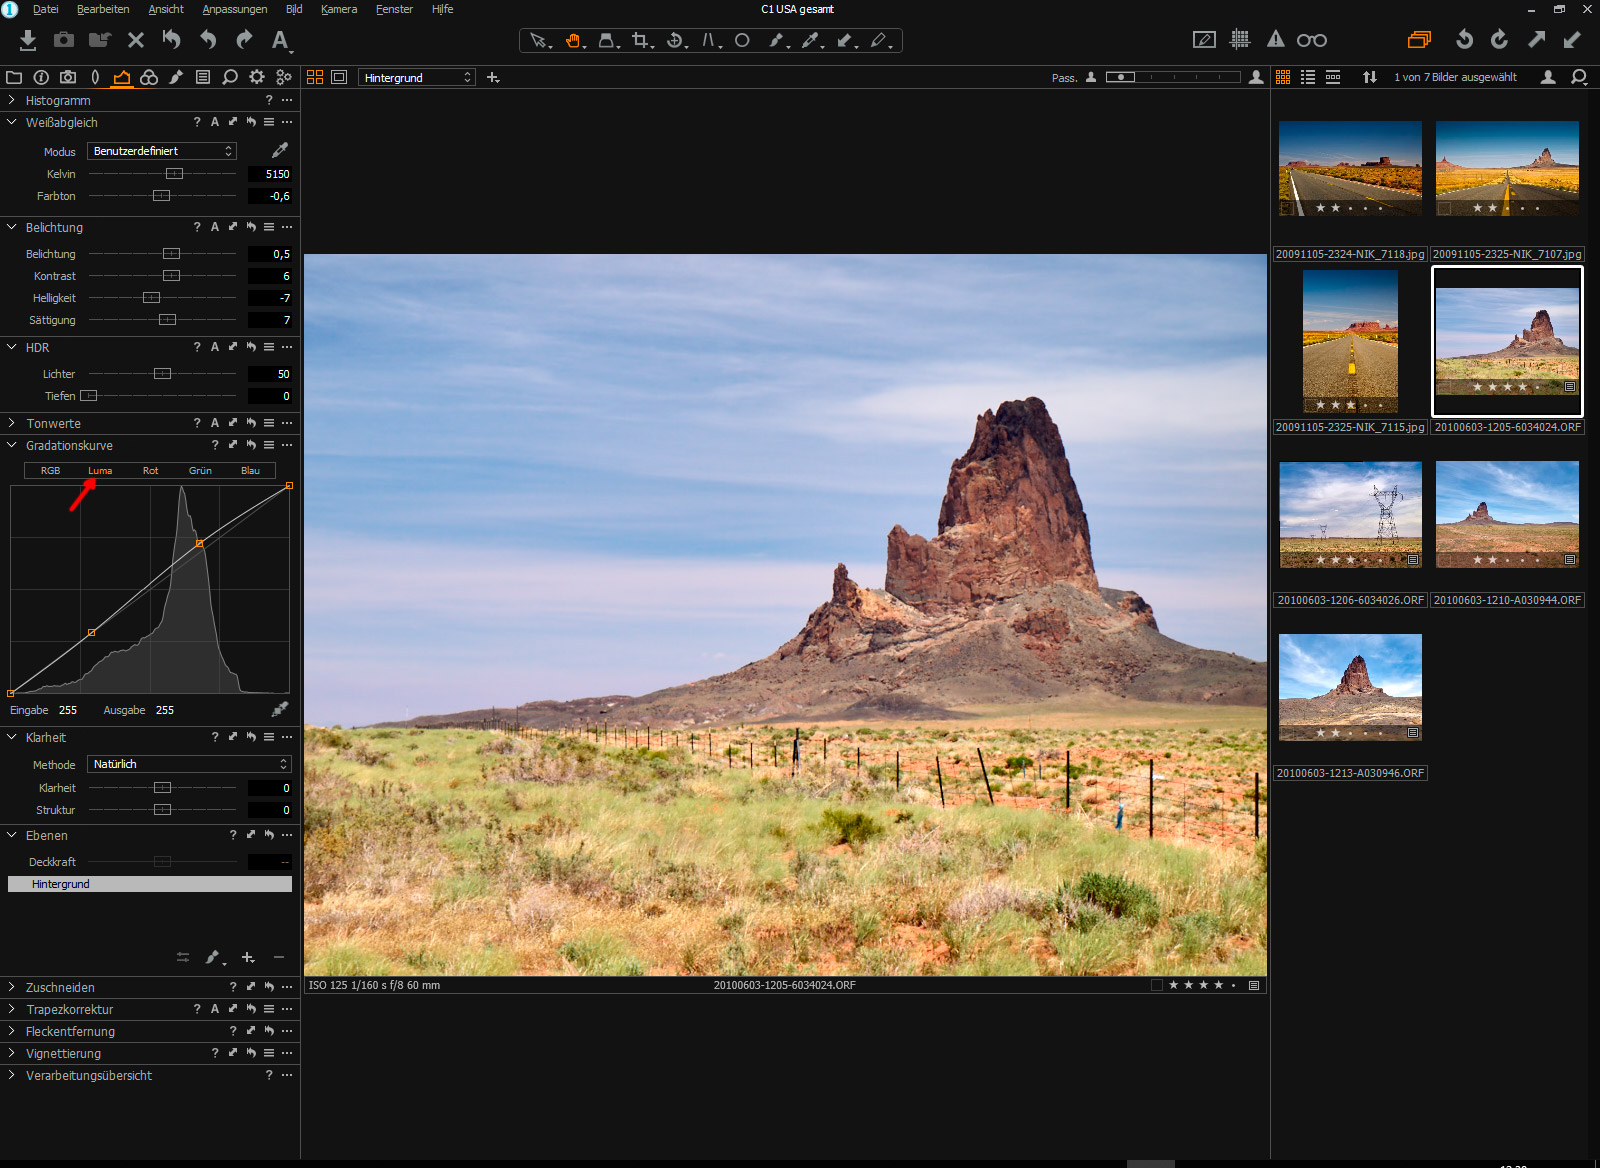The image size is (1600, 1168).
Task: Select the Crop tool
Action: pyautogui.click(x=641, y=41)
